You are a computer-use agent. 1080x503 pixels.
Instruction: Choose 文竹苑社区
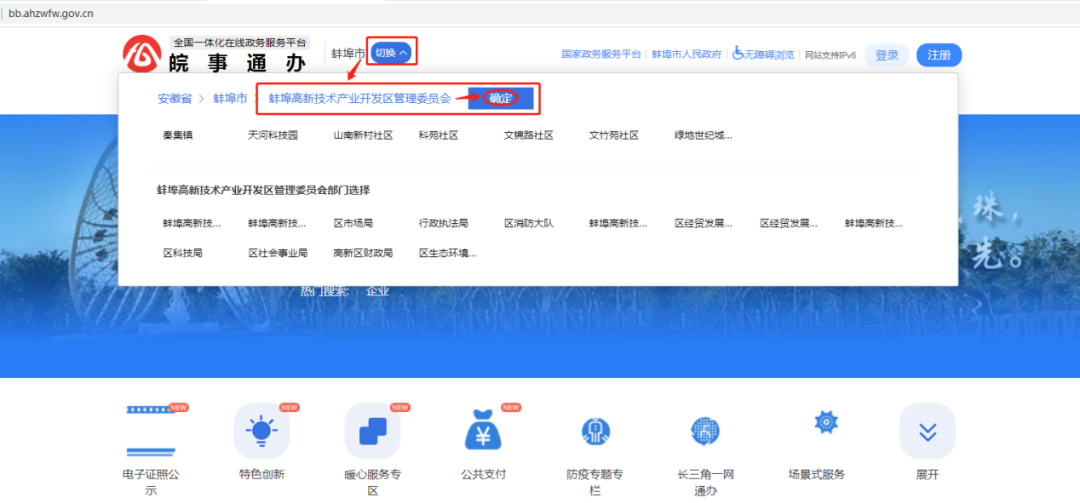pyautogui.click(x=614, y=136)
